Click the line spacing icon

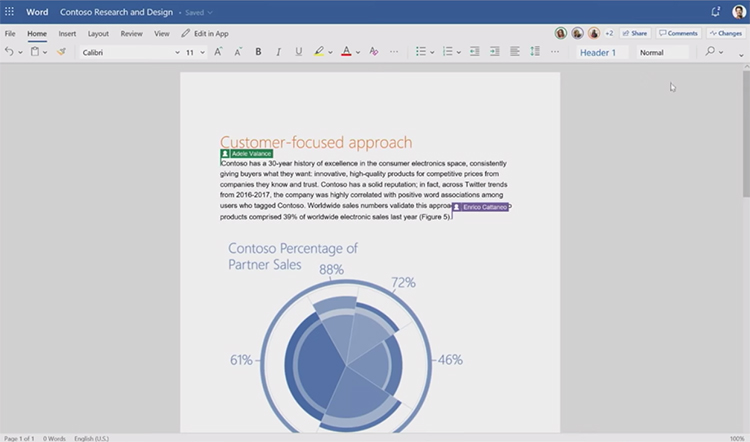click(535, 51)
